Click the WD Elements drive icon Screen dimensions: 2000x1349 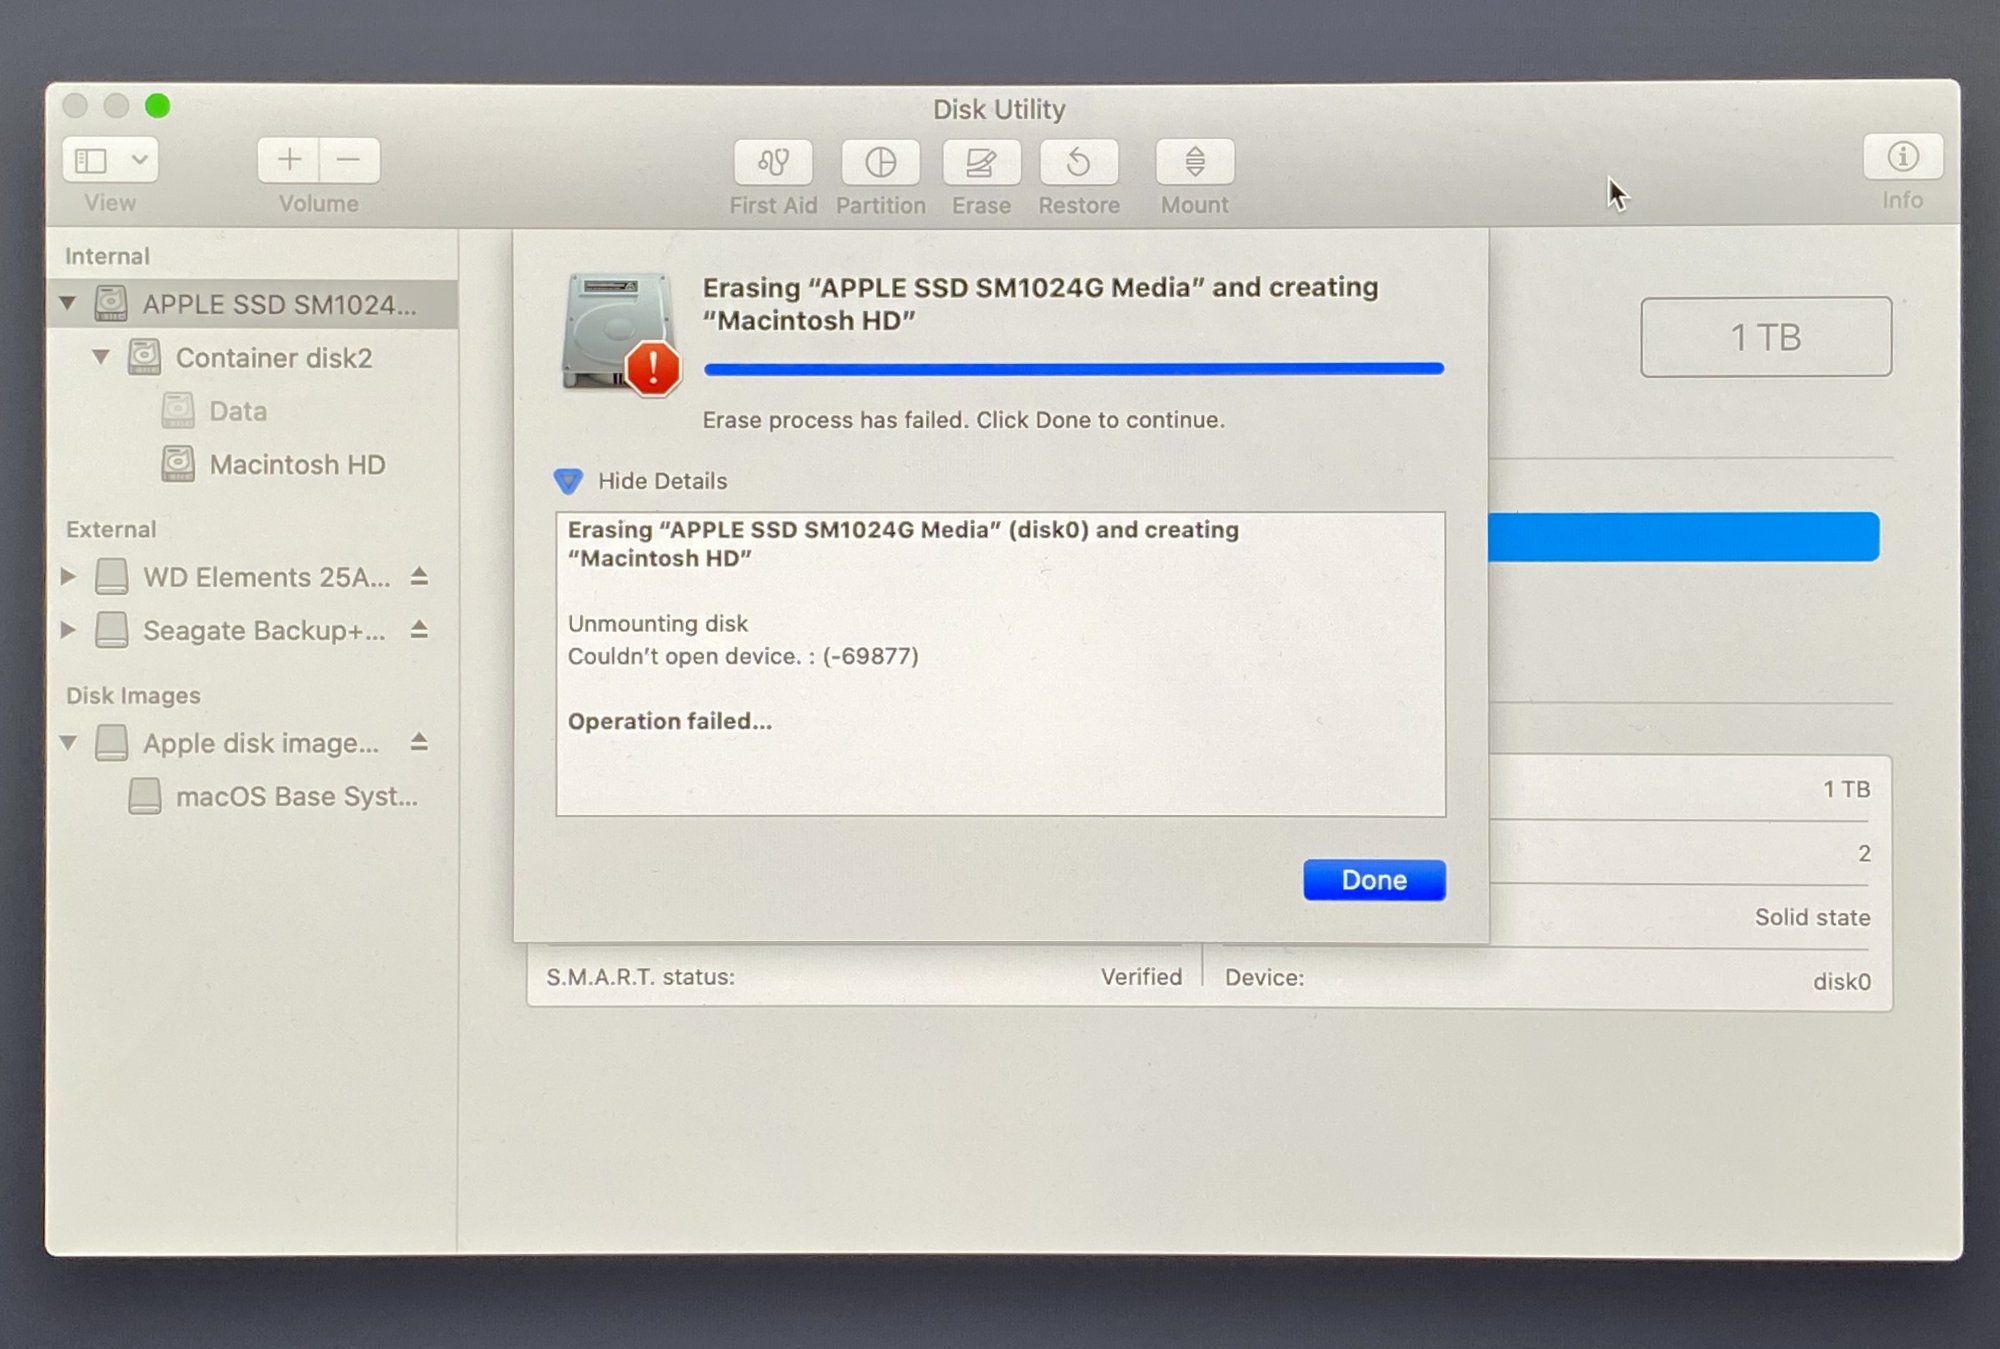click(x=111, y=577)
